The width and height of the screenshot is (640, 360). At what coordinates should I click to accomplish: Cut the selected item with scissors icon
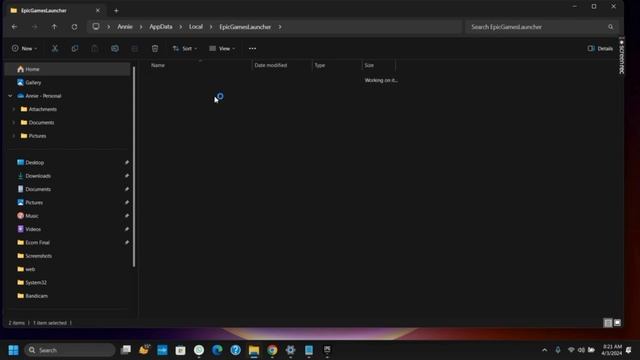(55, 49)
